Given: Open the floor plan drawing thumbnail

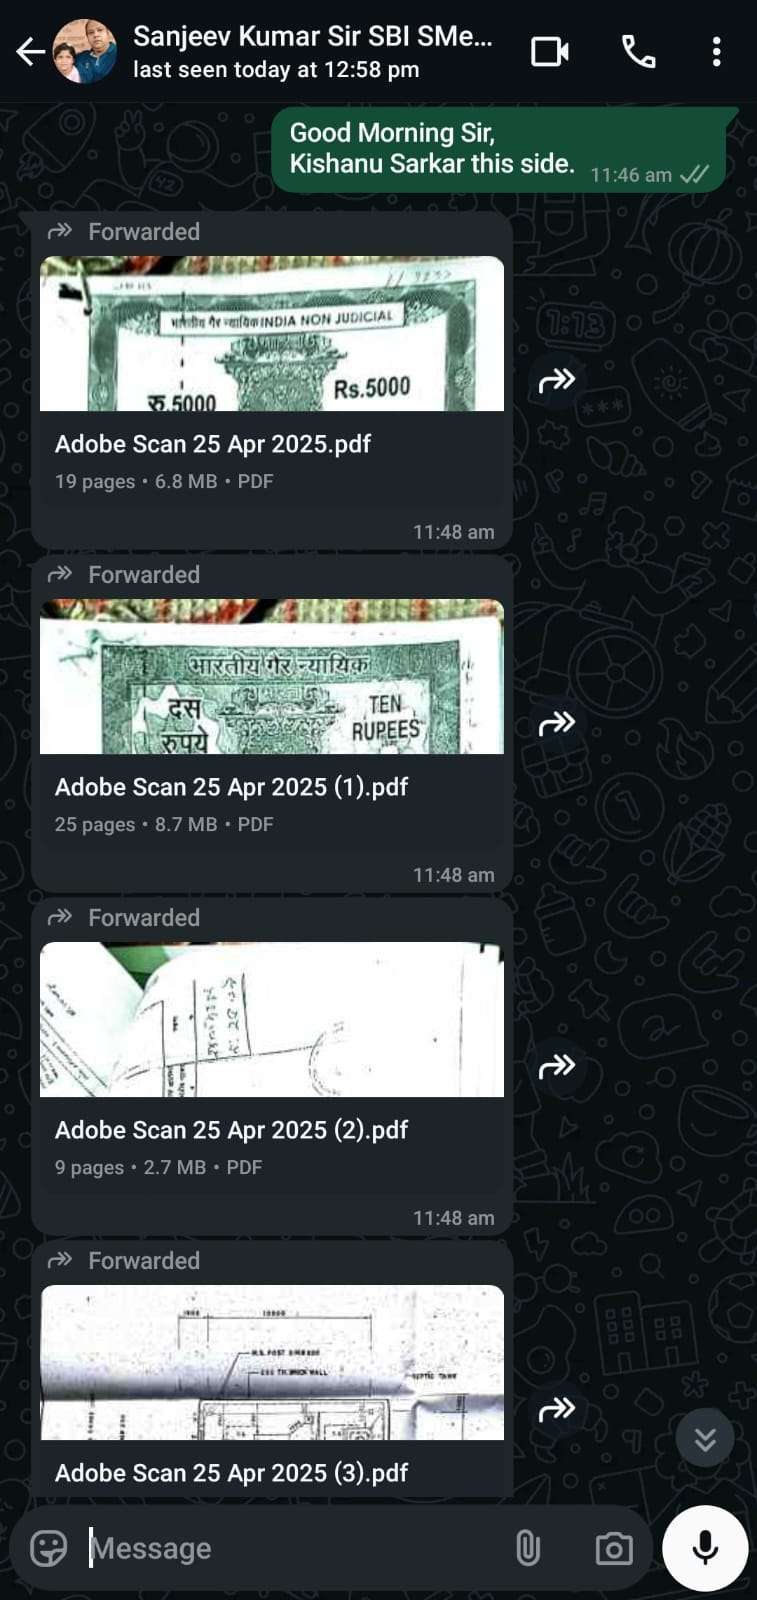Looking at the screenshot, I should click(x=272, y=1363).
